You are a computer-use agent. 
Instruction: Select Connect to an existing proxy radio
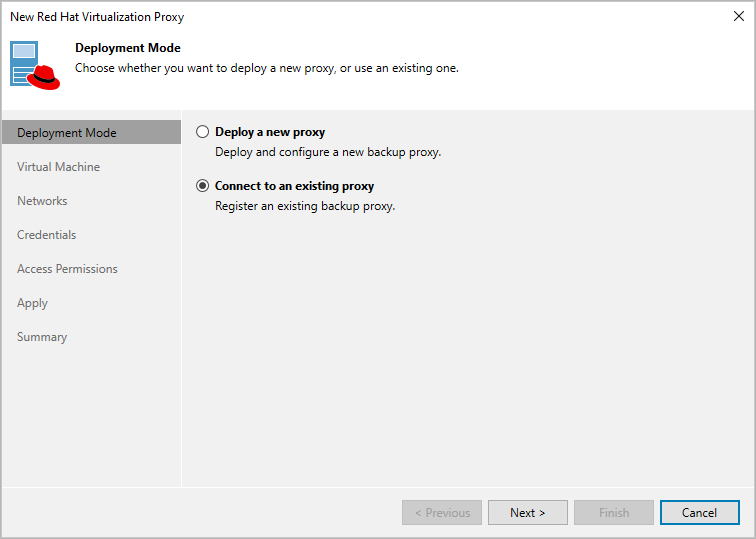(x=202, y=186)
